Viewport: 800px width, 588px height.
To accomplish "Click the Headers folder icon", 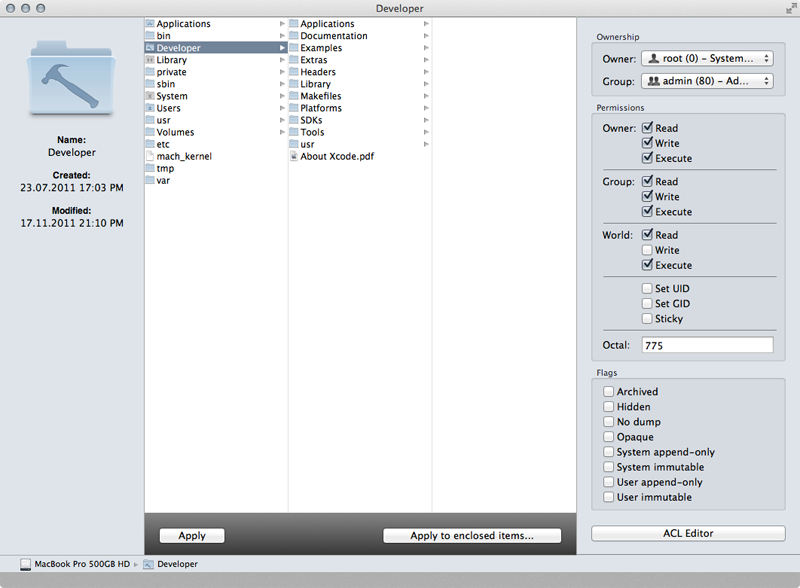I will click(x=294, y=72).
